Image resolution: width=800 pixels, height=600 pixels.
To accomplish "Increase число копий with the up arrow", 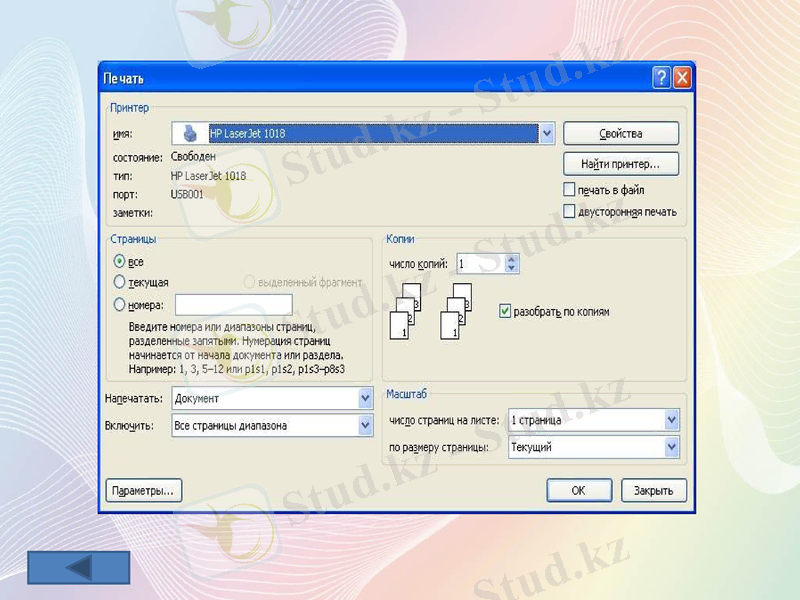I will click(x=512, y=258).
